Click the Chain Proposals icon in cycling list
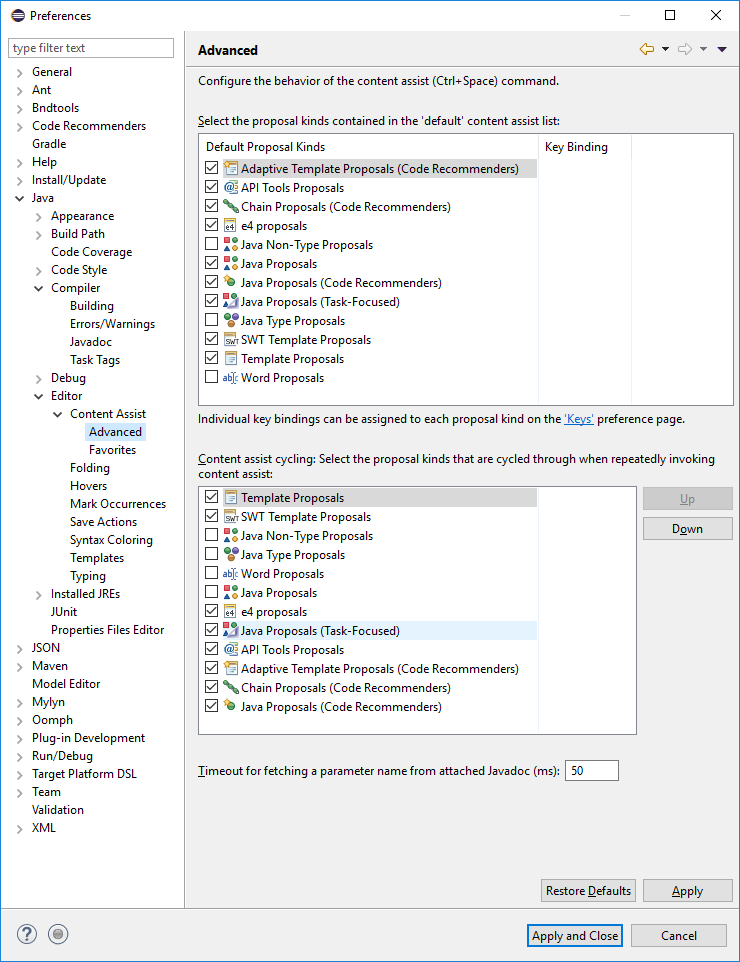 tap(230, 687)
